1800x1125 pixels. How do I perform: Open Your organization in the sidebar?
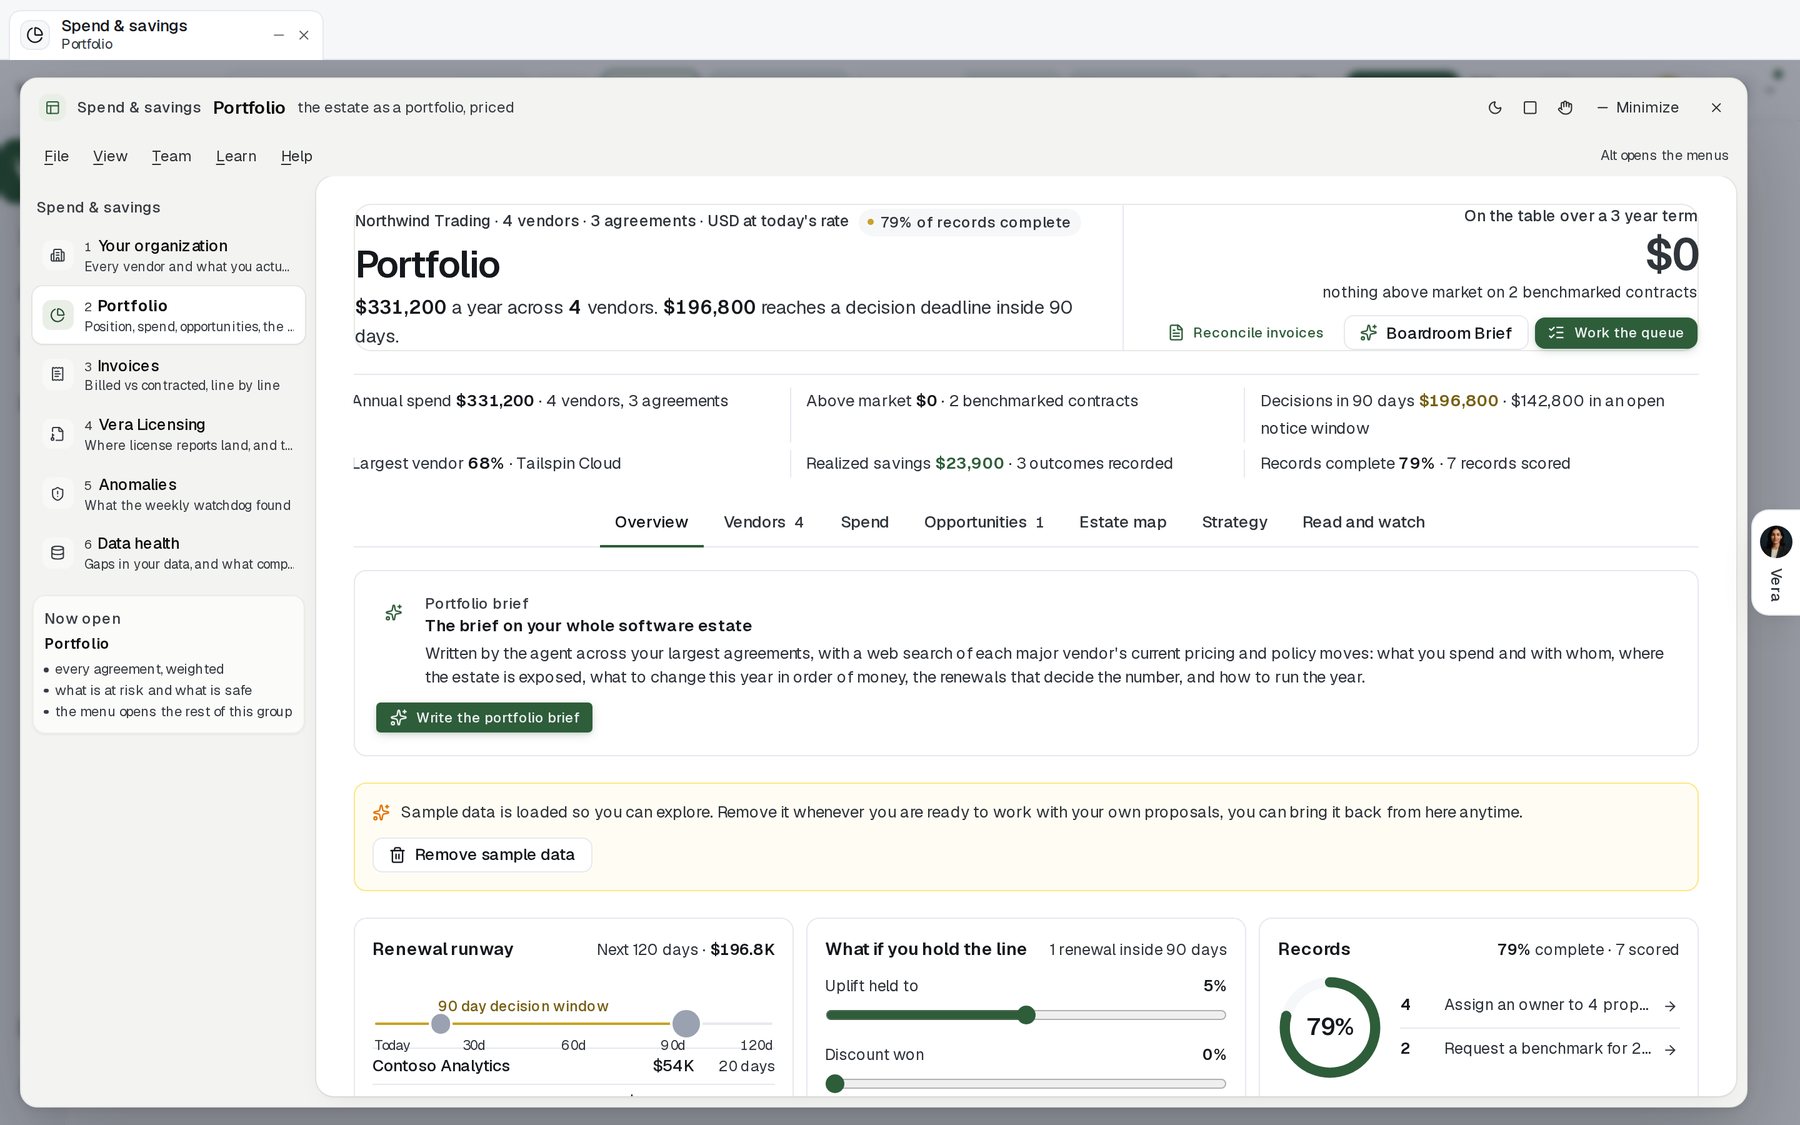pyautogui.click(x=168, y=255)
